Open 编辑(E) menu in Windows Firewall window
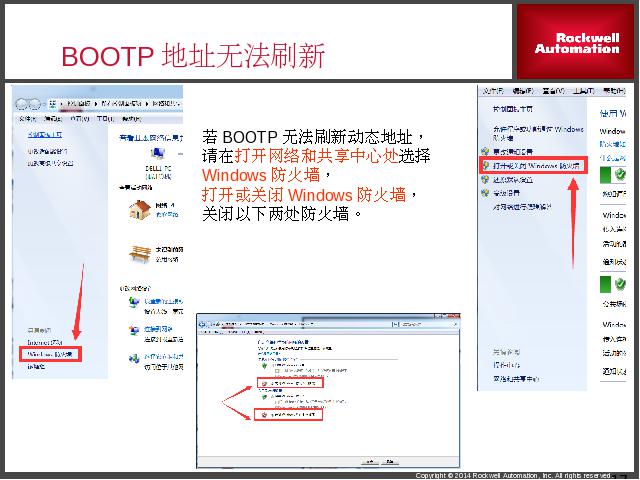Screen dimensions: 640x480 tap(523, 91)
